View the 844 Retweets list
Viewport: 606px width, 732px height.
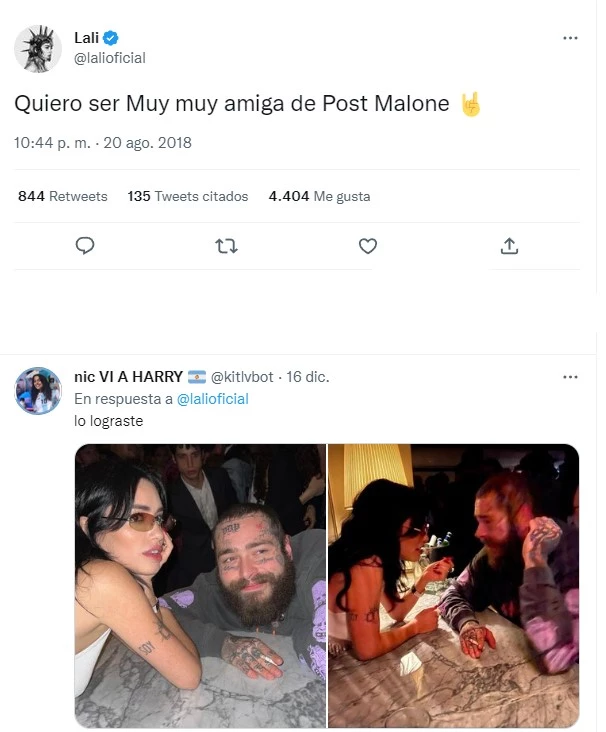pyautogui.click(x=62, y=196)
